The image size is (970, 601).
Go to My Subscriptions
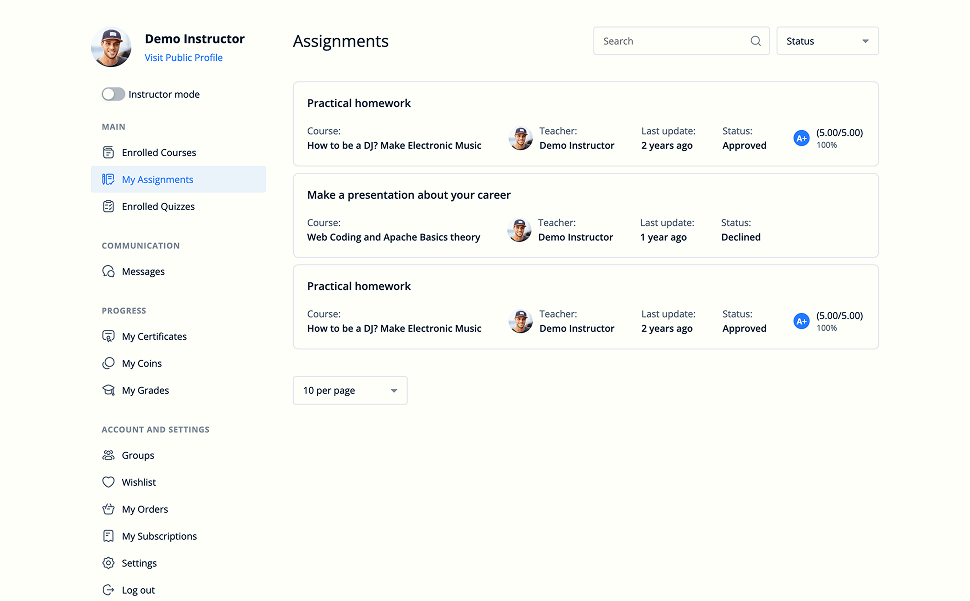159,537
